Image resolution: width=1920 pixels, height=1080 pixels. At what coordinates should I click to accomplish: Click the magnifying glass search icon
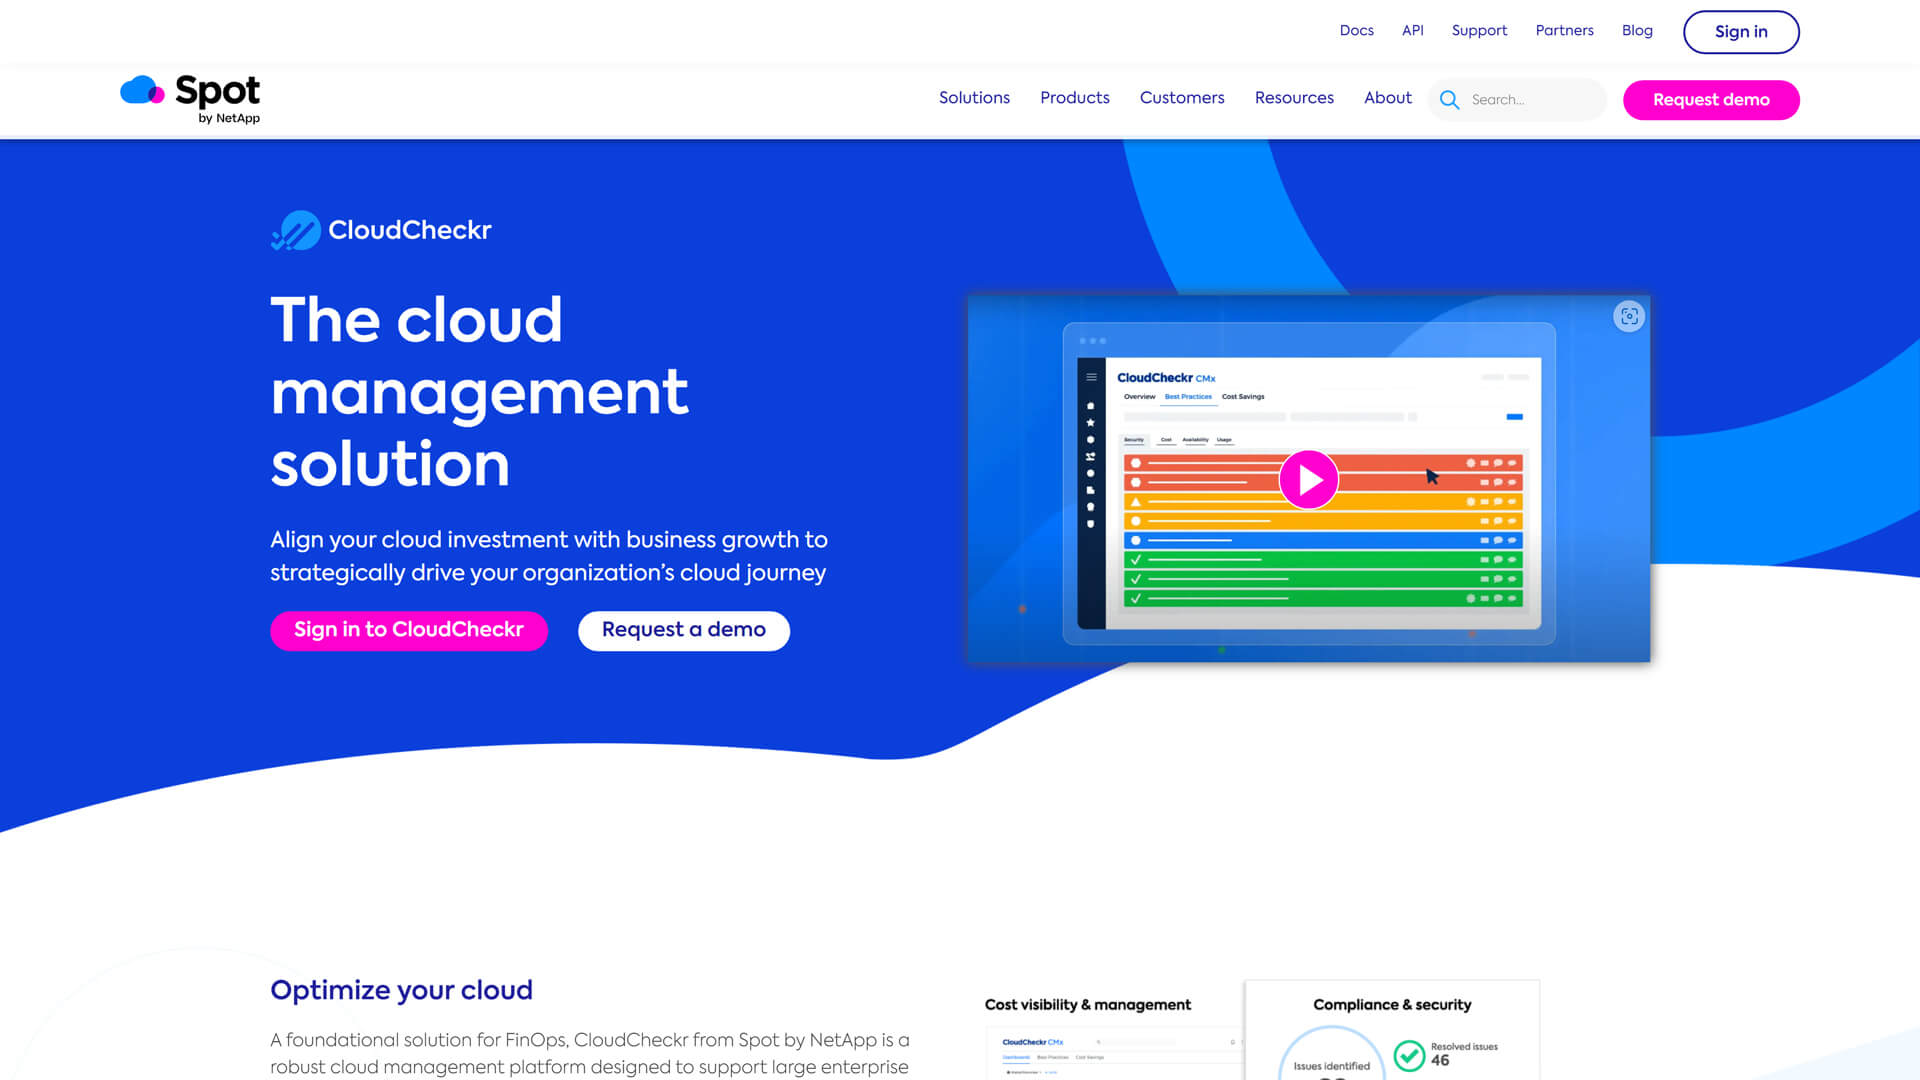[x=1449, y=100]
